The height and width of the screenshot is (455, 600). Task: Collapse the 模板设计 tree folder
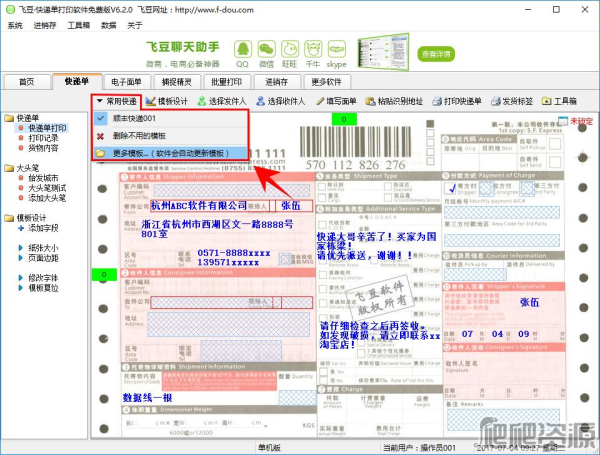coord(9,218)
